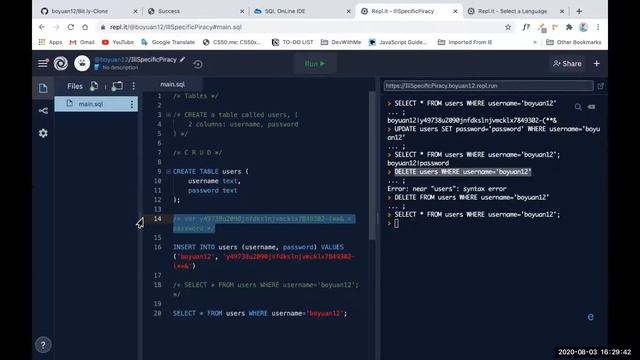Open the Imported From IE bookmark folder
640x360 pixels.
click(x=465, y=42)
